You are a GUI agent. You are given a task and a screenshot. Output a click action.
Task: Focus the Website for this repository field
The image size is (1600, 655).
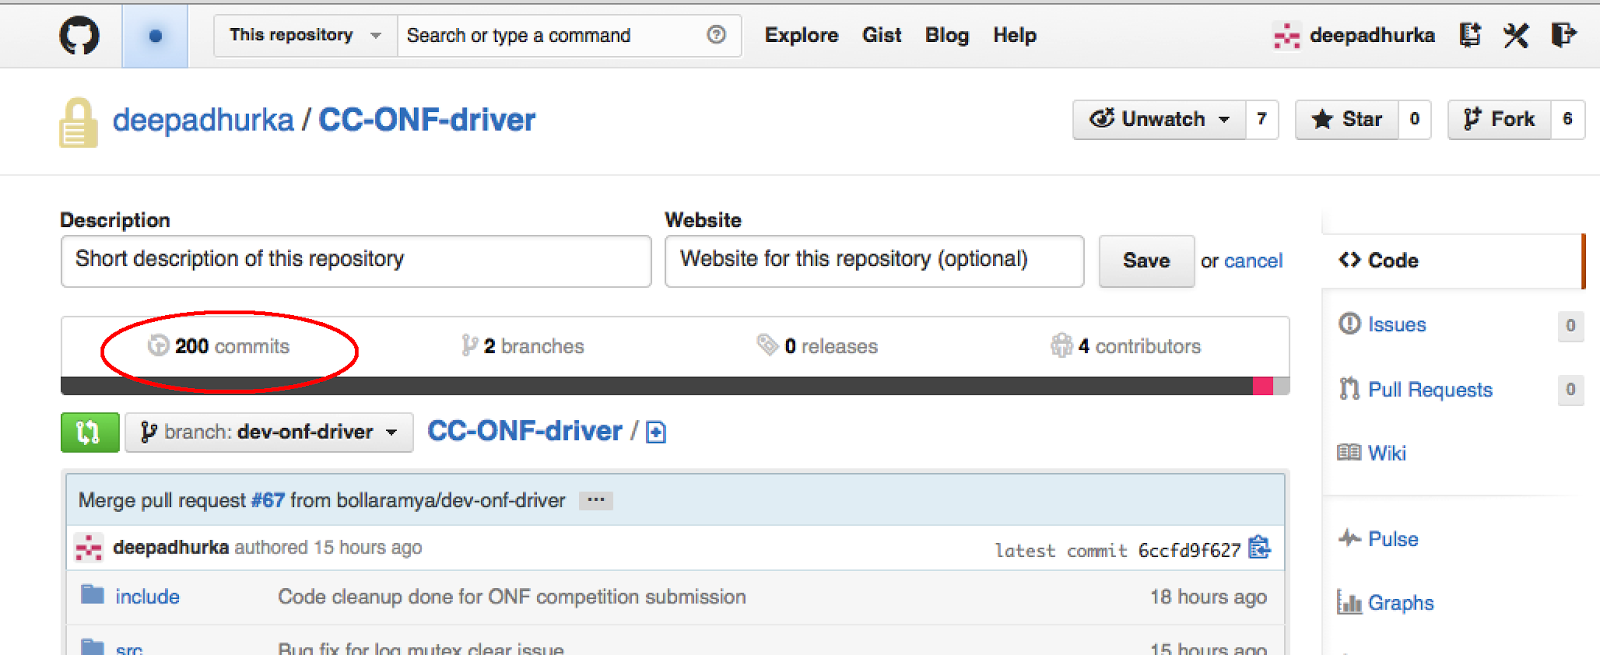click(874, 261)
